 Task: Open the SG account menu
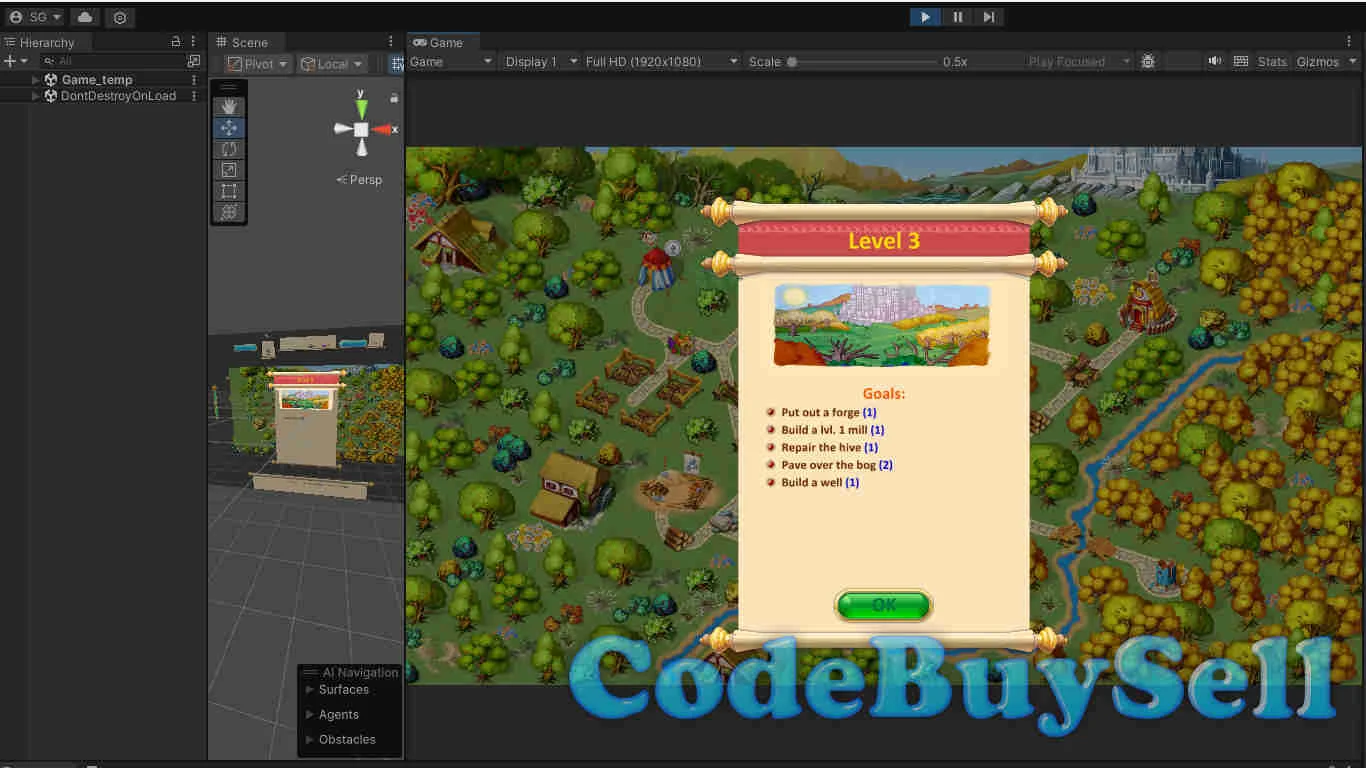point(35,17)
